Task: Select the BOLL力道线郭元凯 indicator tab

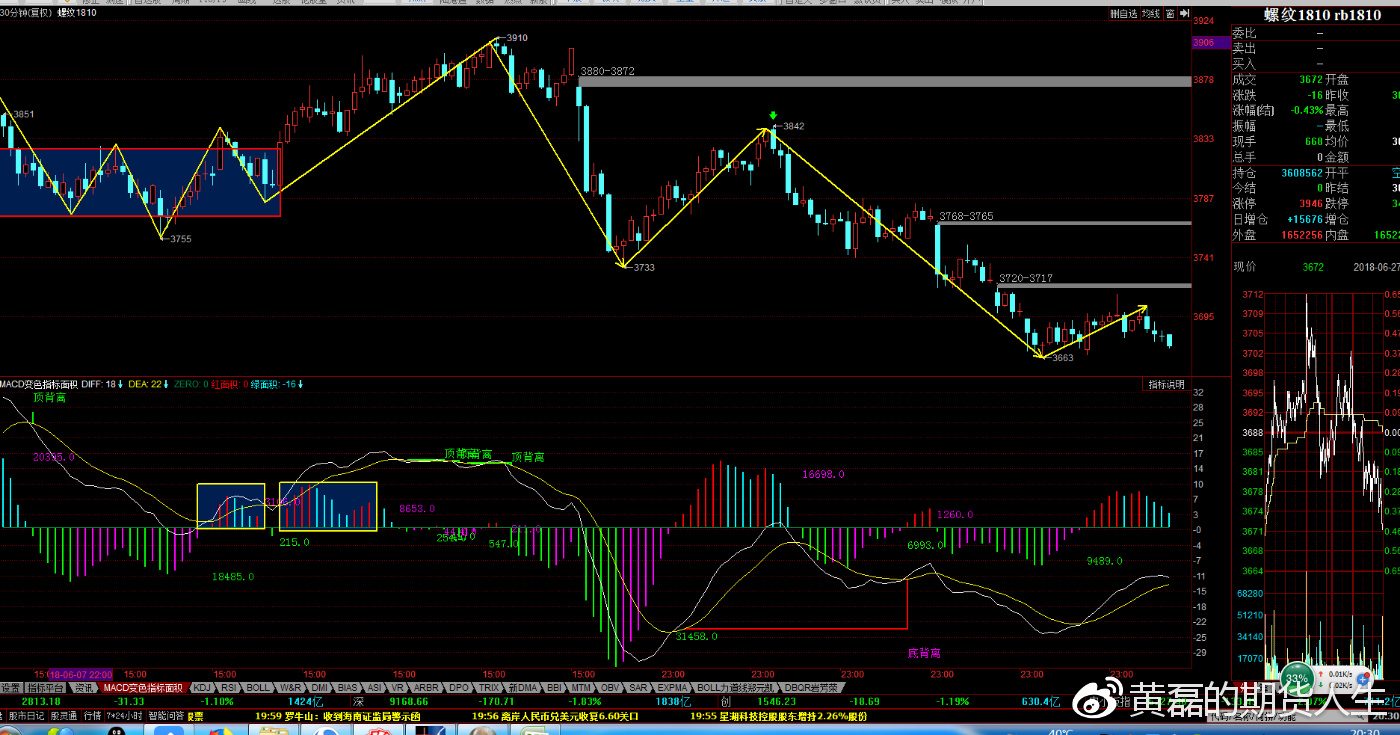Action: (x=736, y=688)
